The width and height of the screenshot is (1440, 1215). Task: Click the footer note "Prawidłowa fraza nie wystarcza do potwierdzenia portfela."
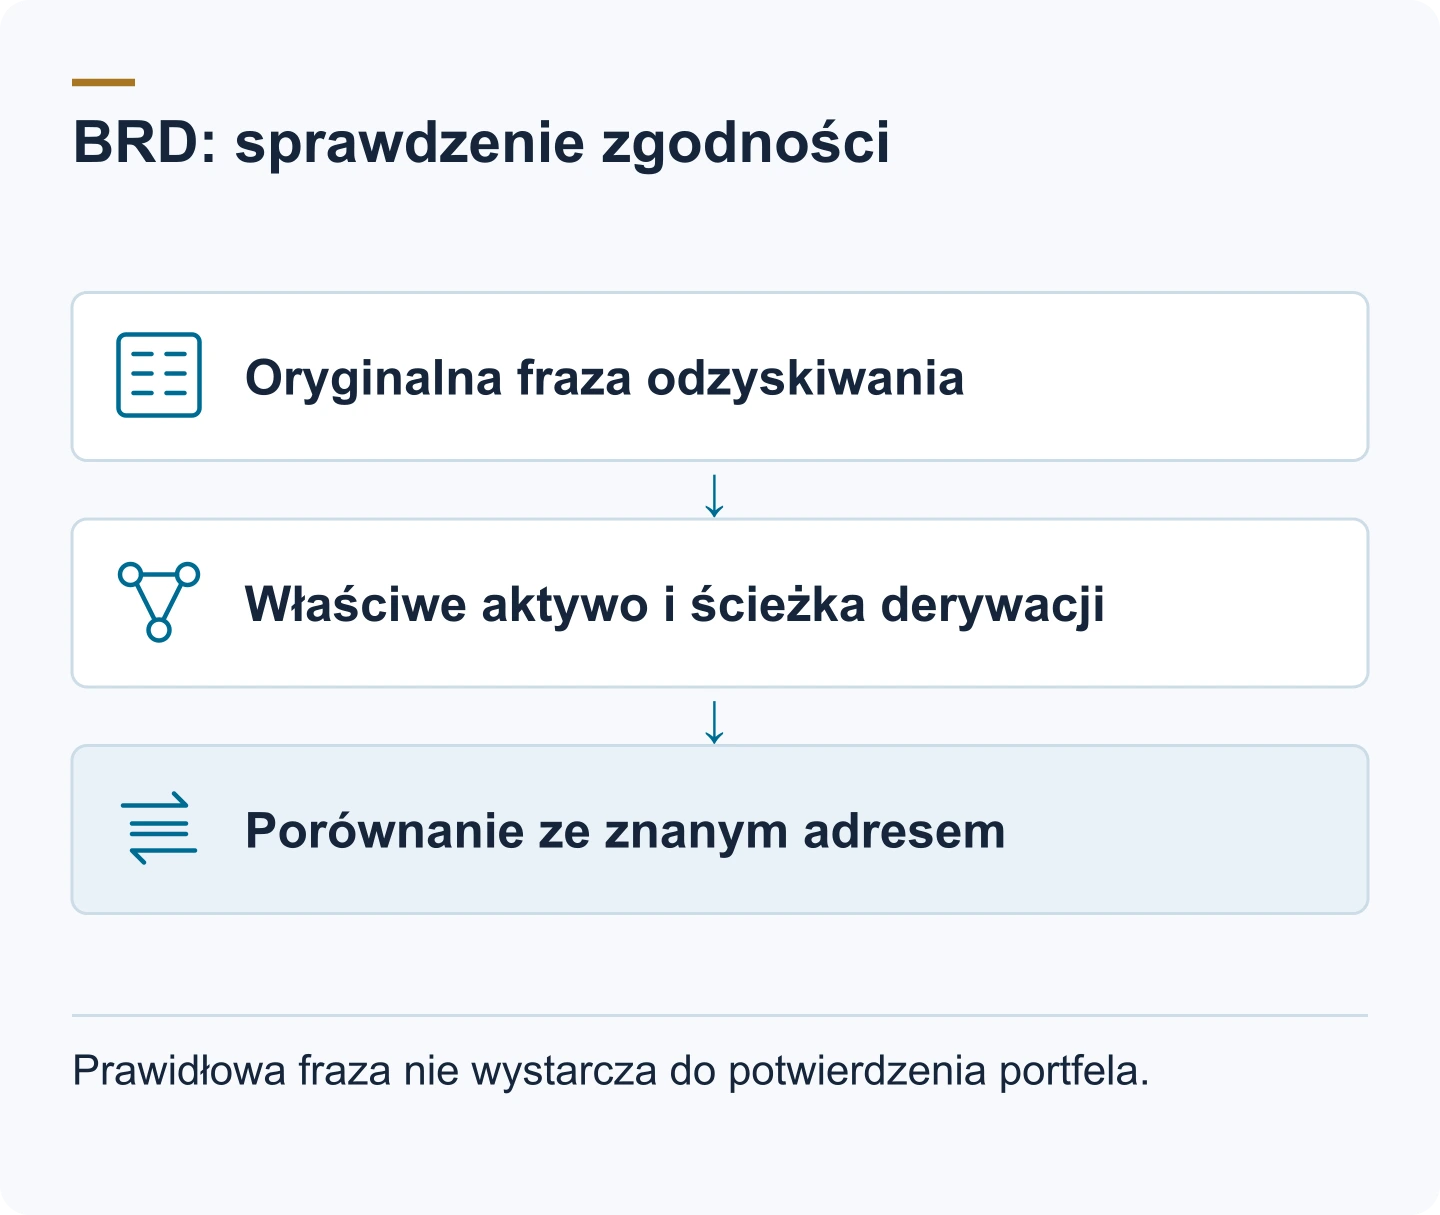pos(611,1071)
